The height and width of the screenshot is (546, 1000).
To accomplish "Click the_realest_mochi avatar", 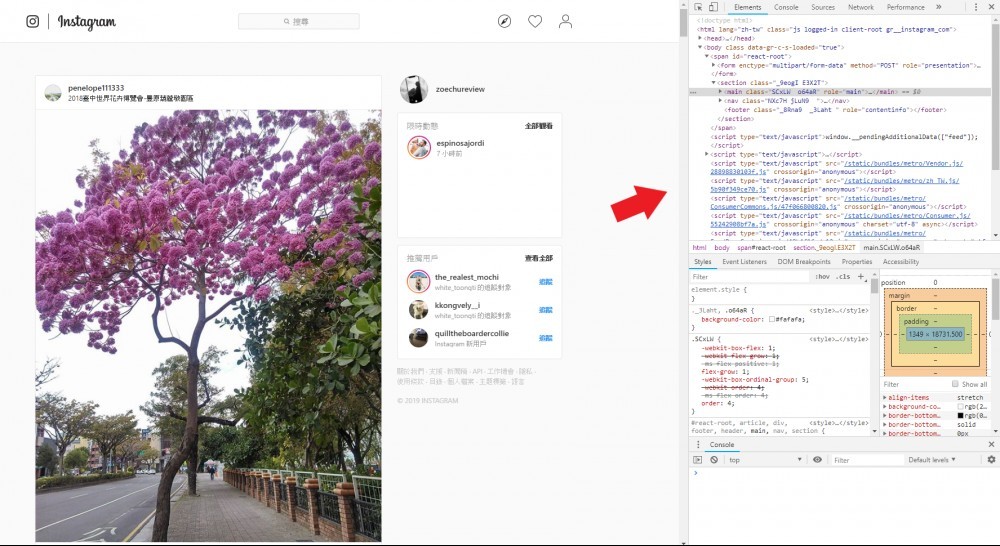I will [418, 281].
